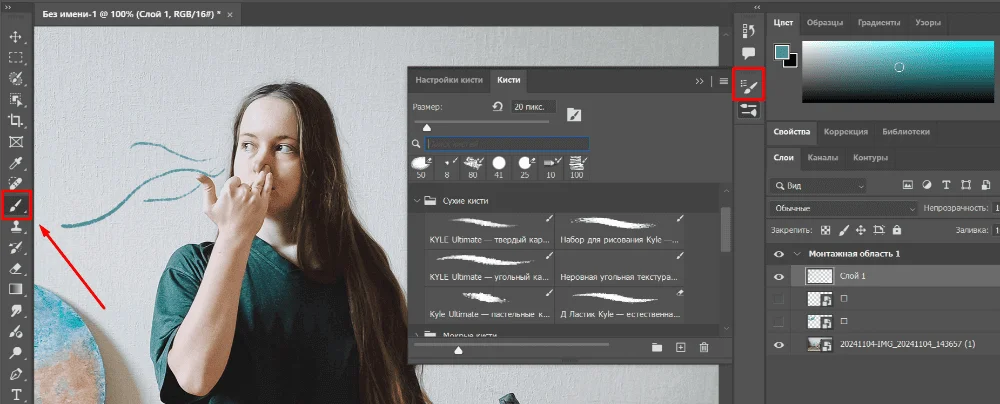
Task: Hide the Слой 1 layer
Action: click(x=780, y=276)
